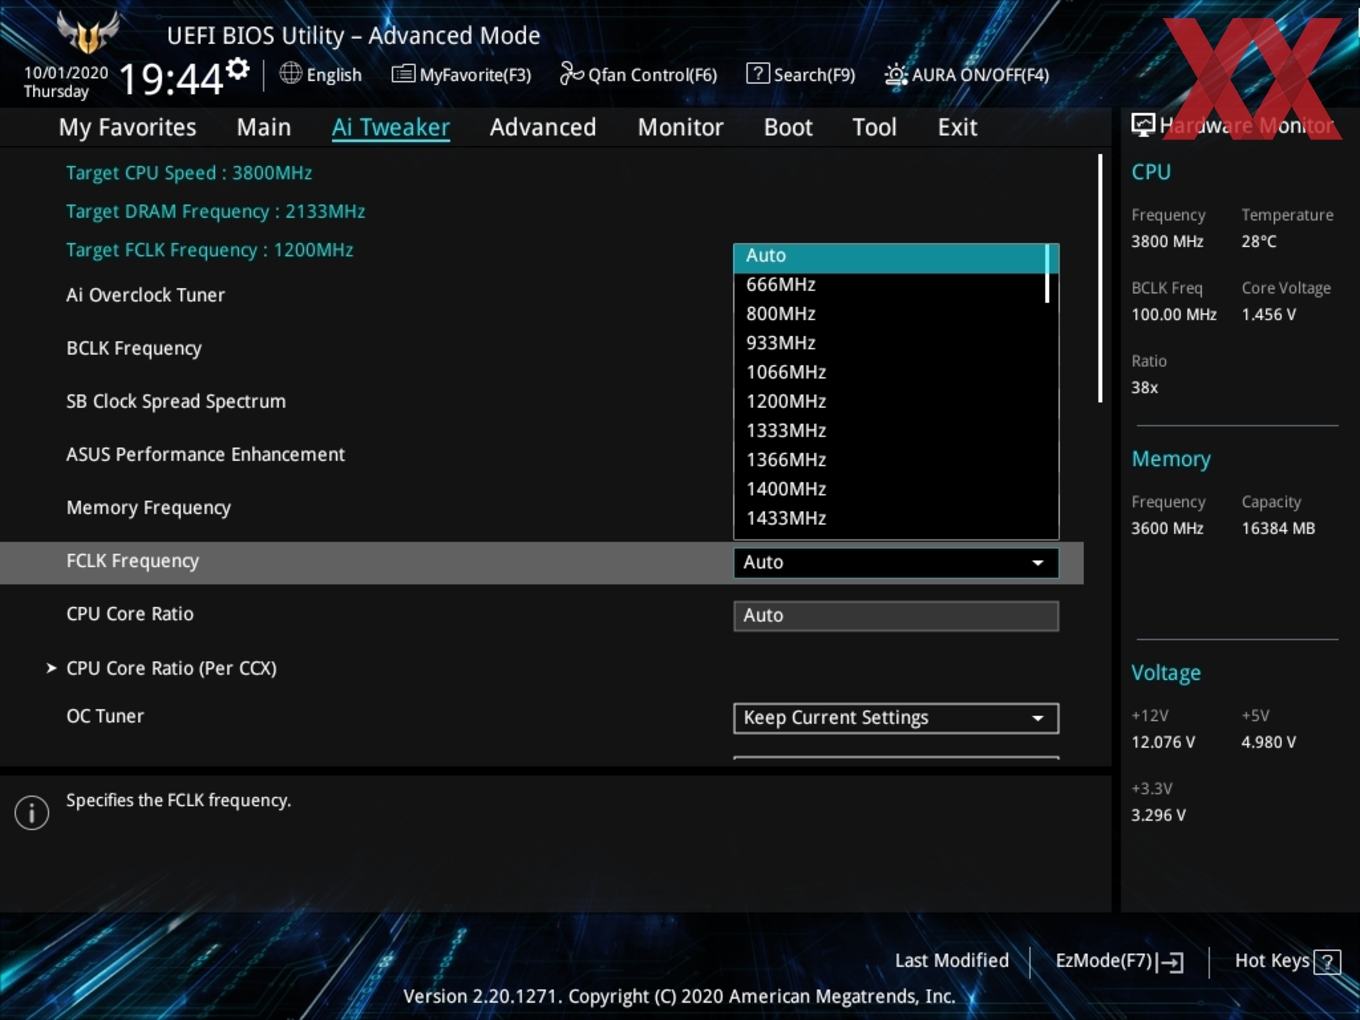Open OC Tuner Keep Current Settings dropdown

point(896,718)
